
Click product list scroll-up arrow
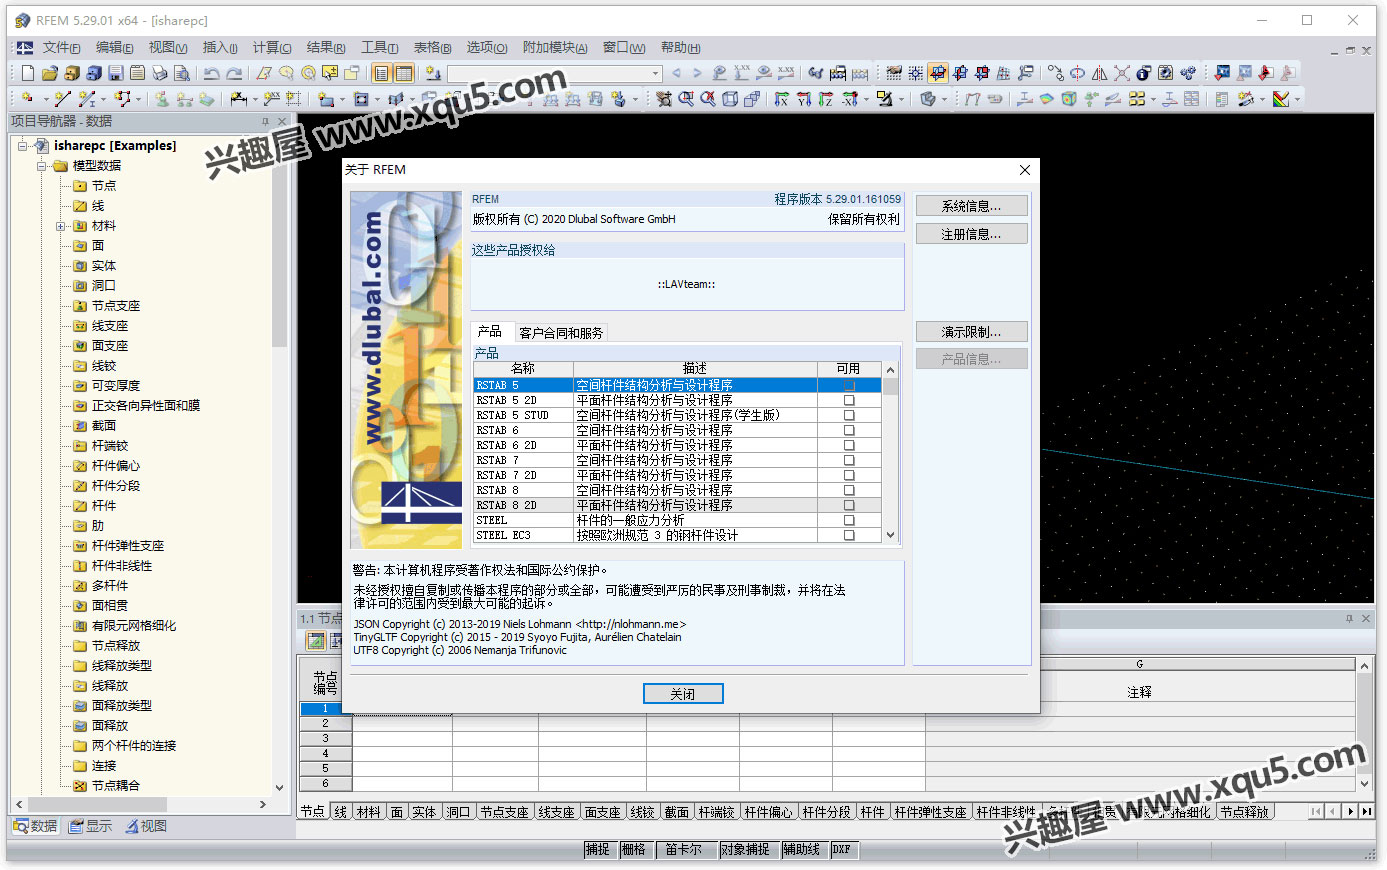click(890, 370)
